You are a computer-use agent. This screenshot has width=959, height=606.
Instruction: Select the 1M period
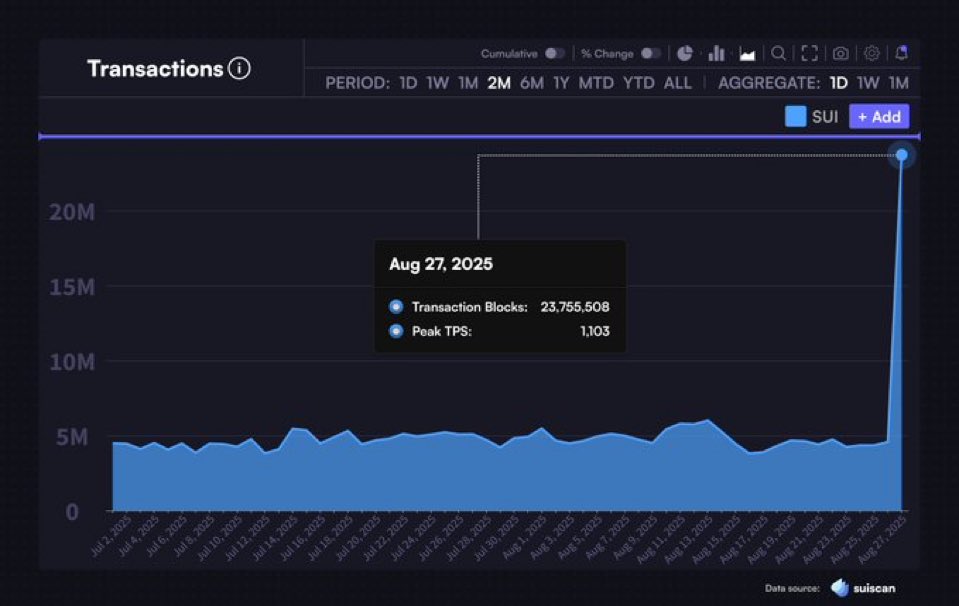(x=468, y=83)
